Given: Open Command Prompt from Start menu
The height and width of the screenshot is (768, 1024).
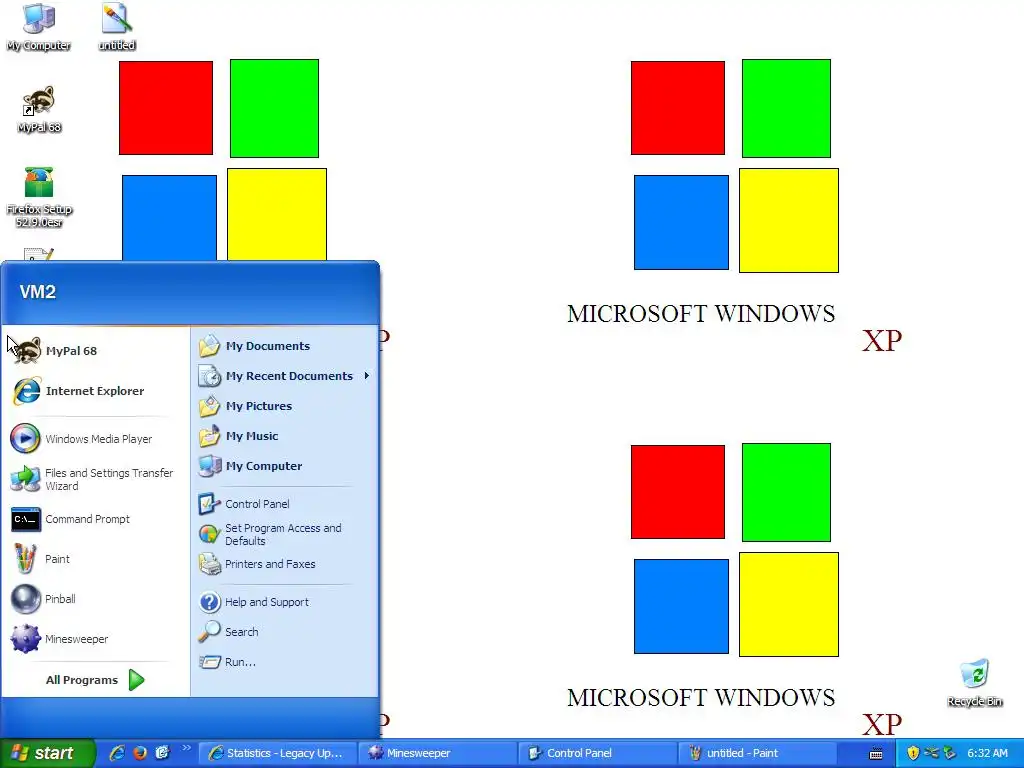Looking at the screenshot, I should [95, 519].
